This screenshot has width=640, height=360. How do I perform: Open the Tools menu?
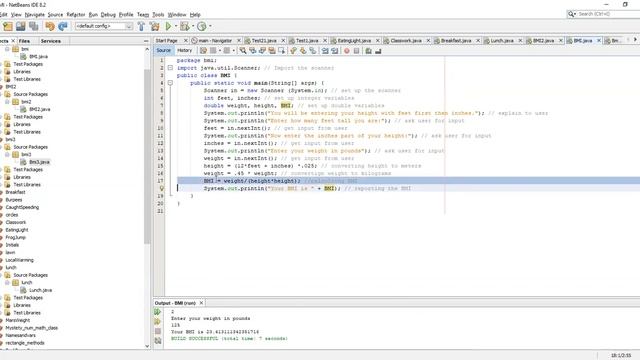[x=158, y=15]
